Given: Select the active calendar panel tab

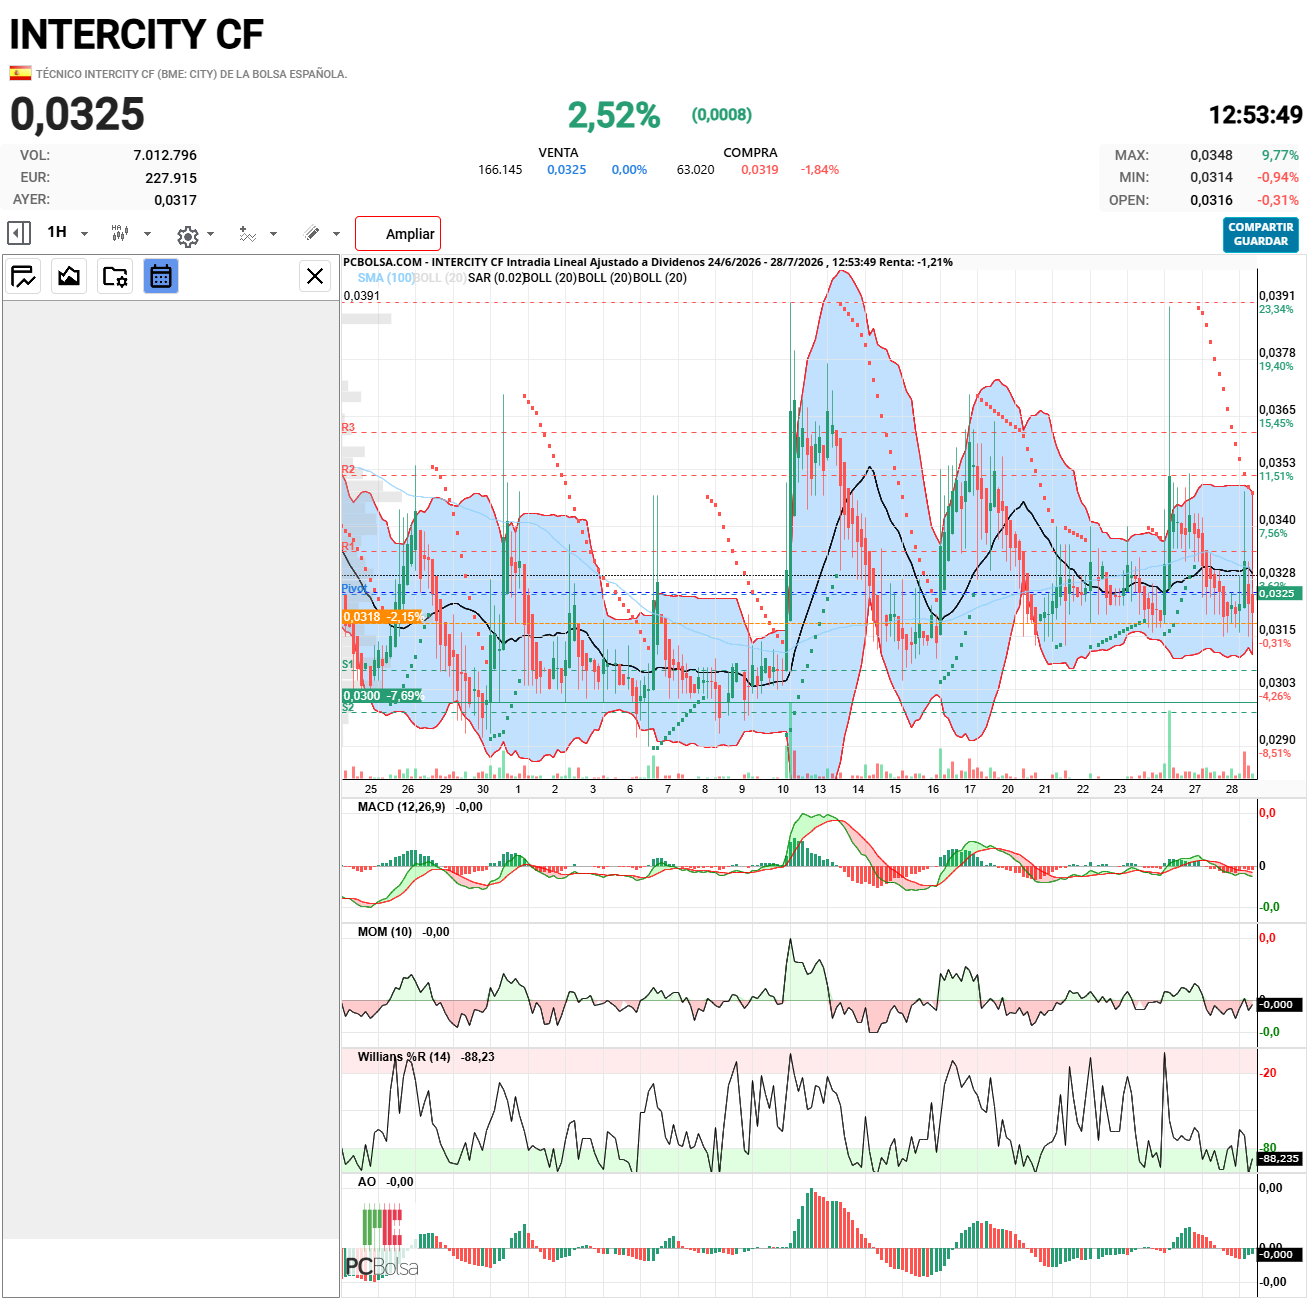Looking at the screenshot, I should point(161,276).
